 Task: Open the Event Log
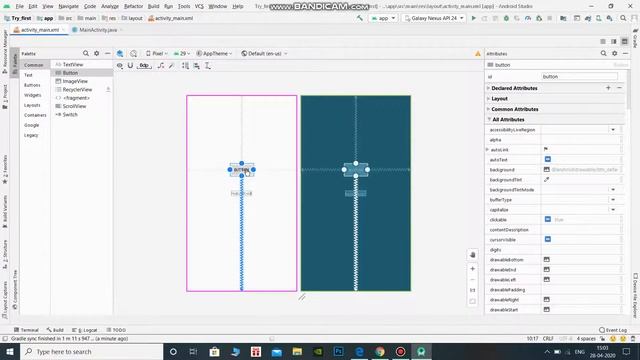pos(613,330)
